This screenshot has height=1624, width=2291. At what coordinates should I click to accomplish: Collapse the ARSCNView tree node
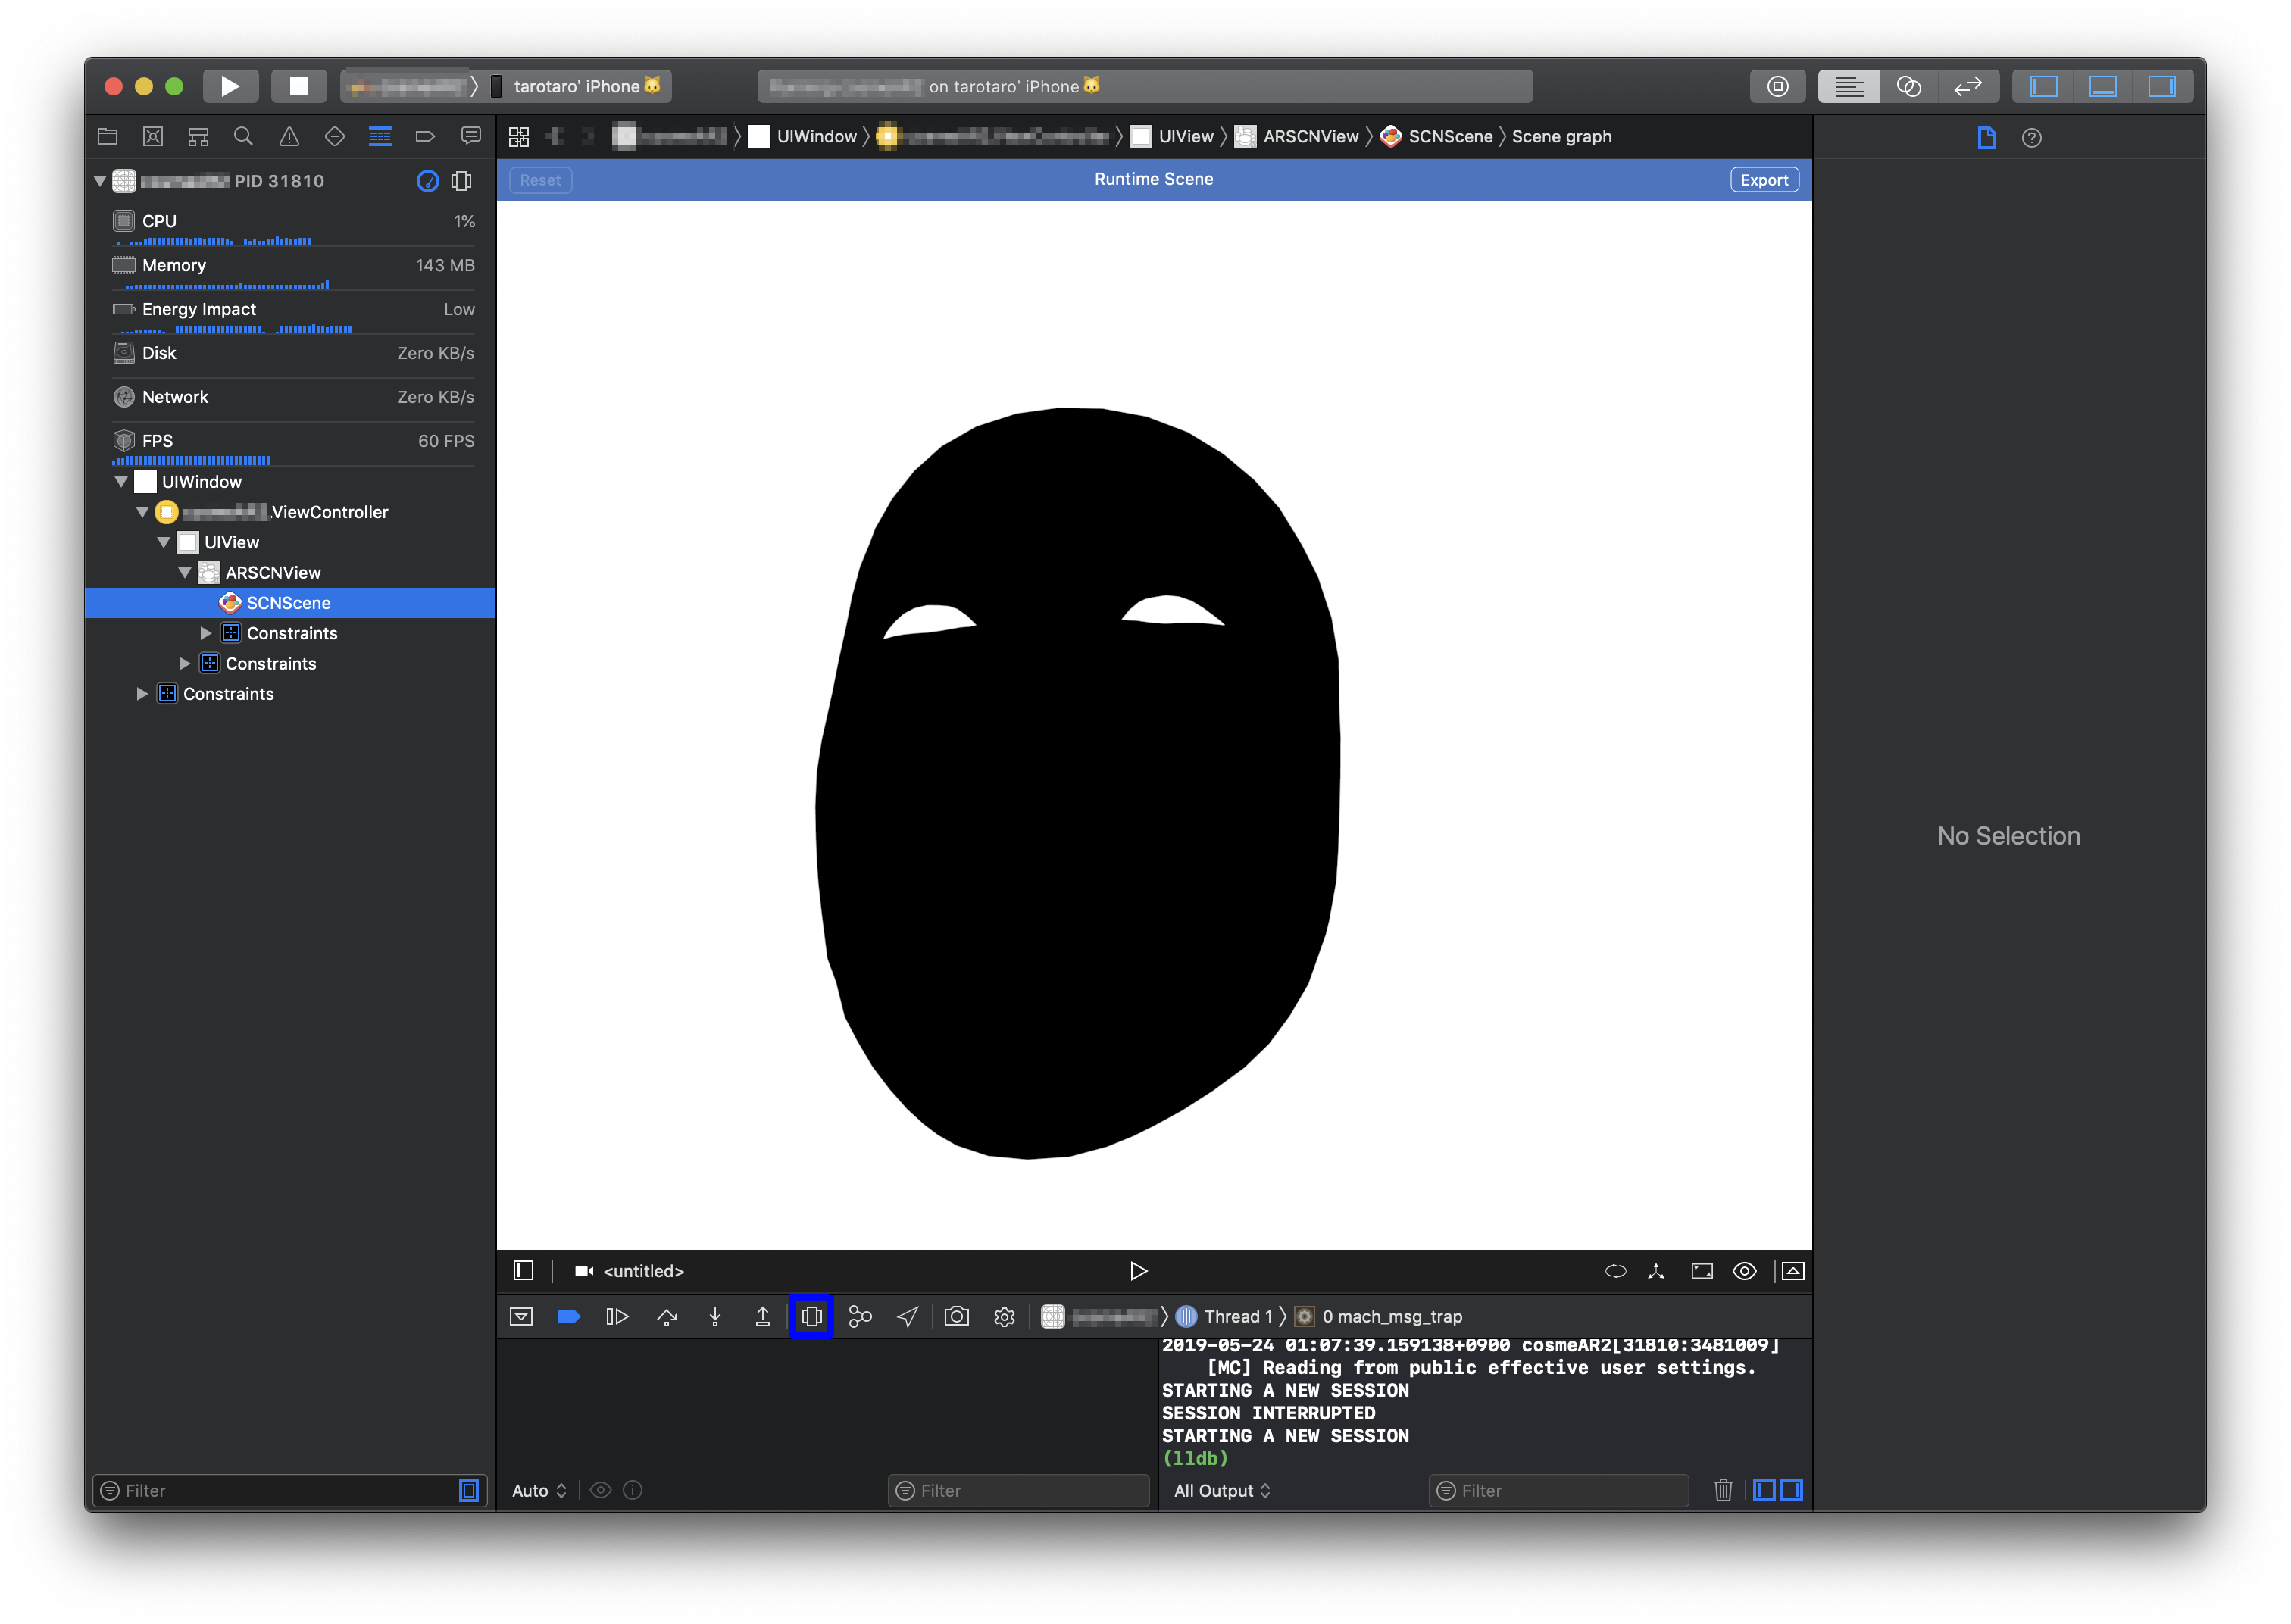point(185,573)
